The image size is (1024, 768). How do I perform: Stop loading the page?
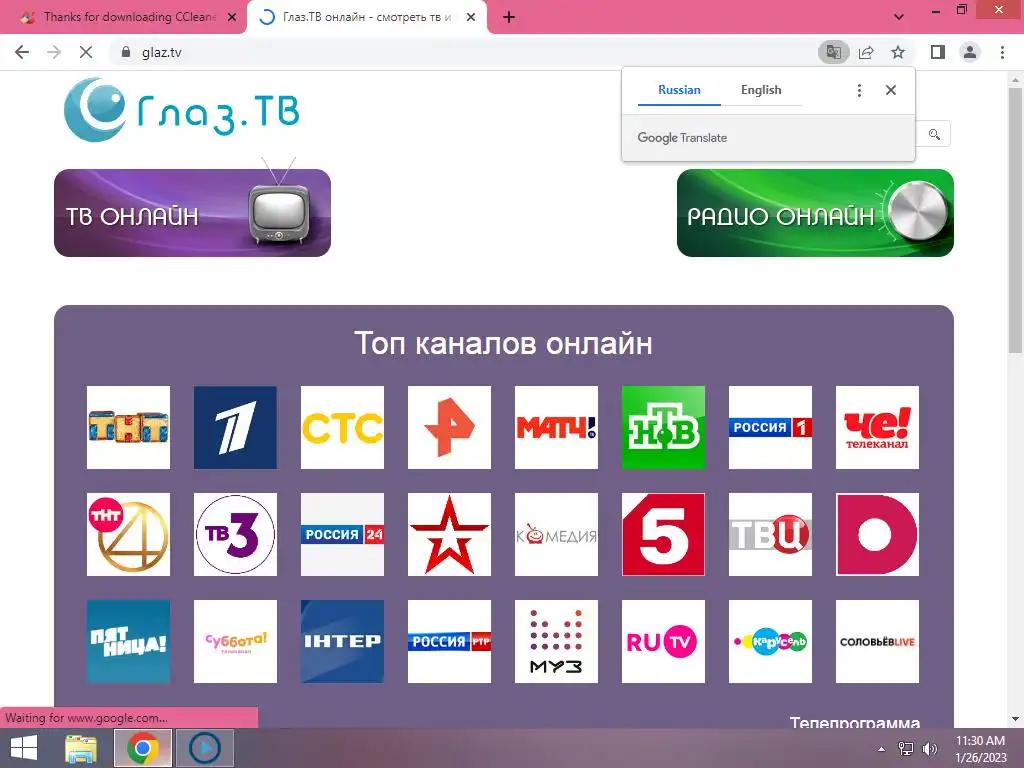pos(86,52)
